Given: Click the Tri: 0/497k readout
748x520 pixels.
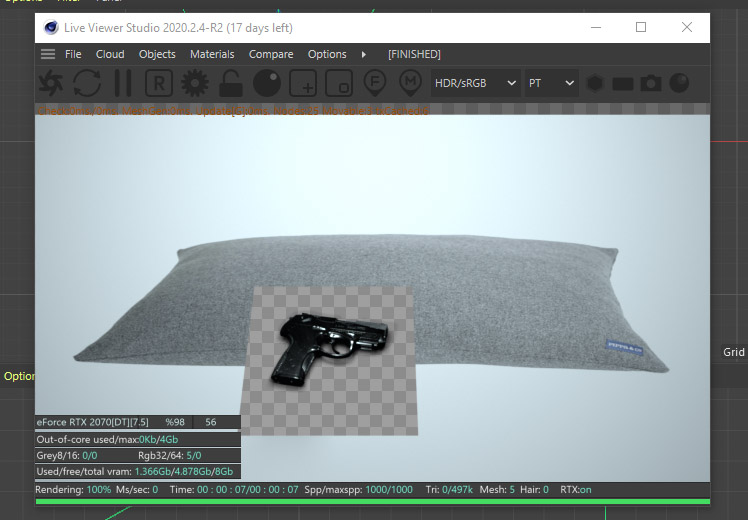Looking at the screenshot, I should (449, 489).
